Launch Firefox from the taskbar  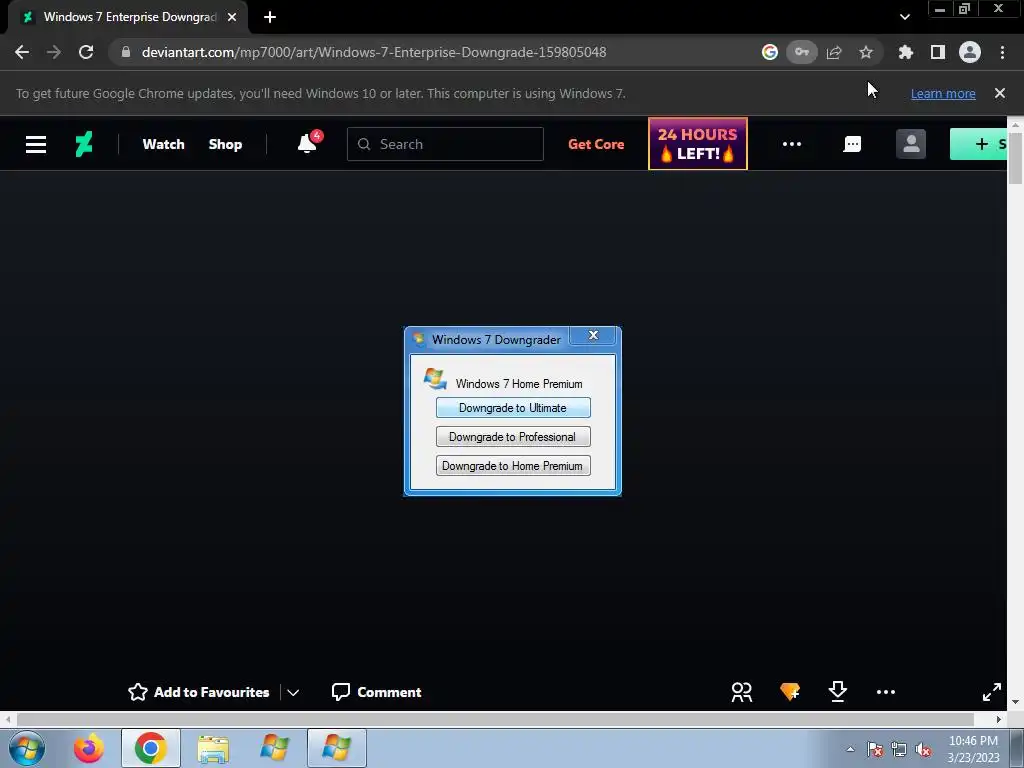(88, 748)
